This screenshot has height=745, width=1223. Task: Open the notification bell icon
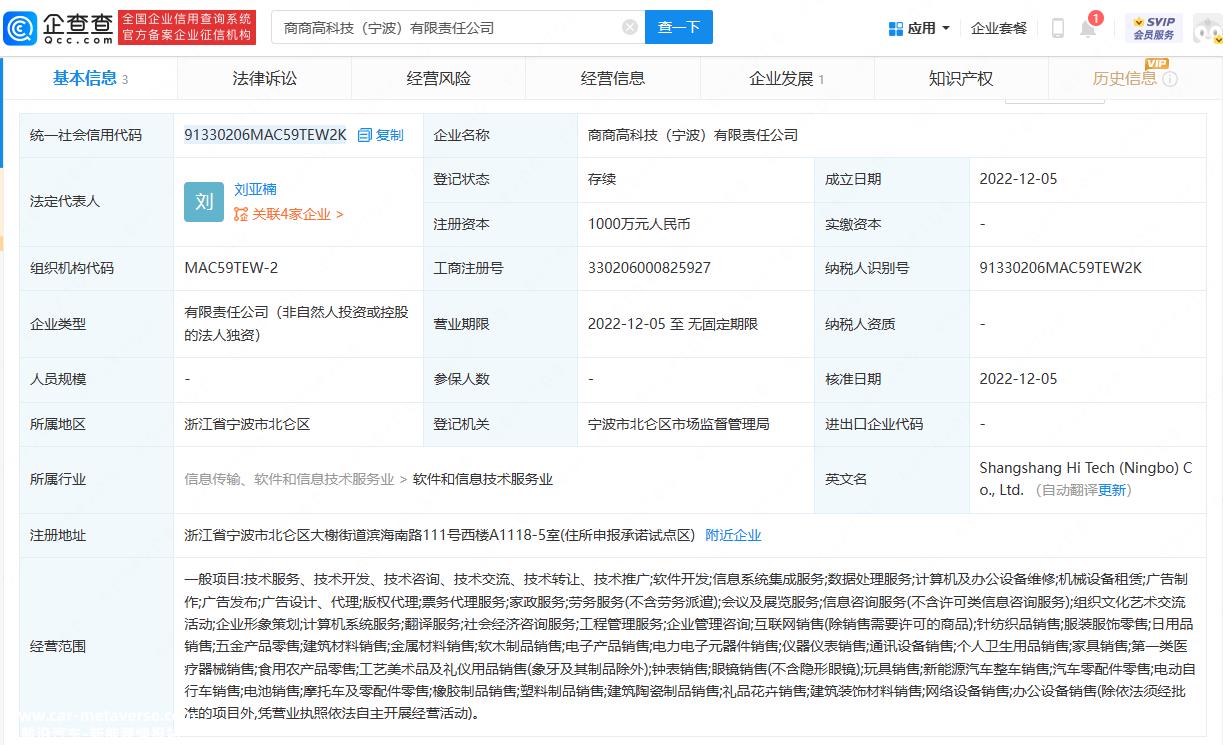(1088, 28)
